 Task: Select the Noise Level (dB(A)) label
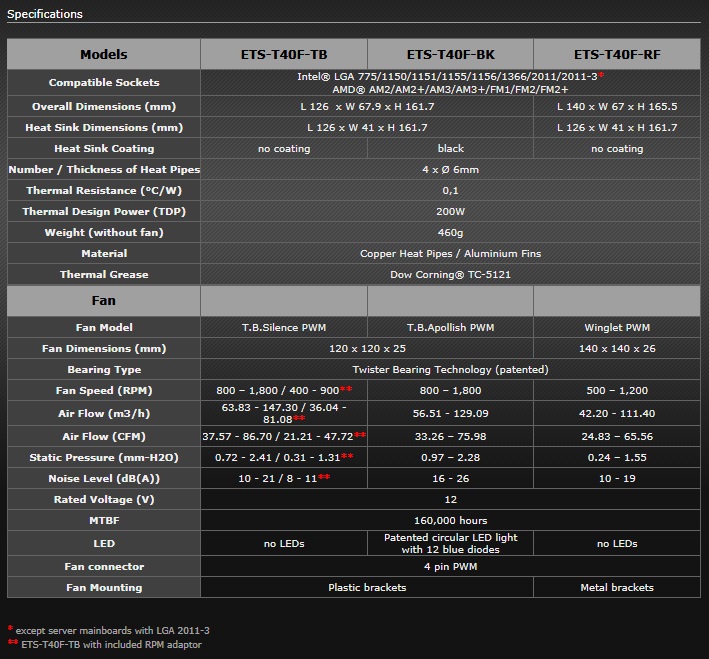(x=104, y=479)
